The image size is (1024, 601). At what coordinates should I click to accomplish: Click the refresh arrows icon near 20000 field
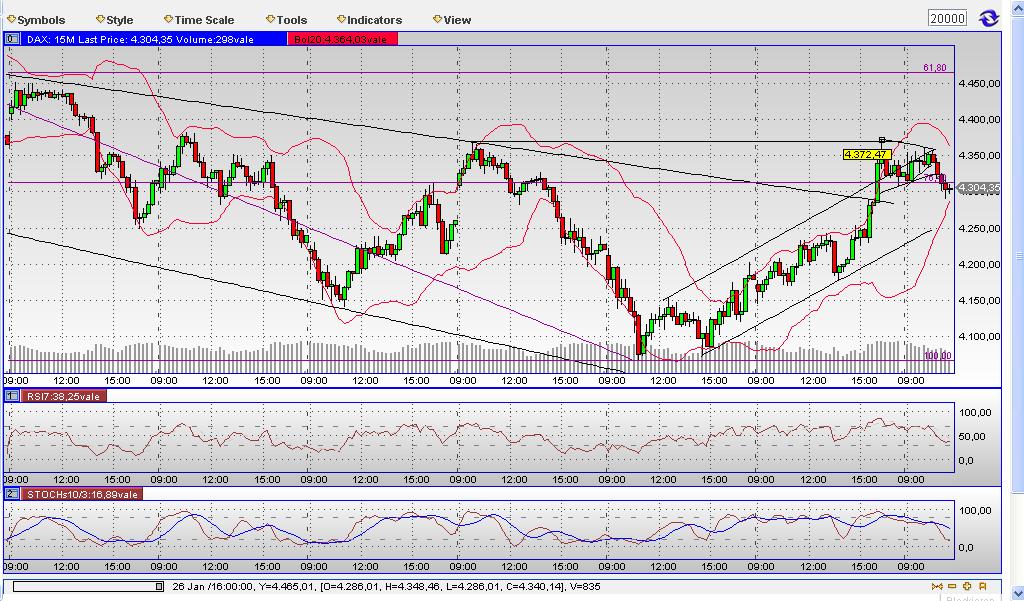pyautogui.click(x=989, y=17)
